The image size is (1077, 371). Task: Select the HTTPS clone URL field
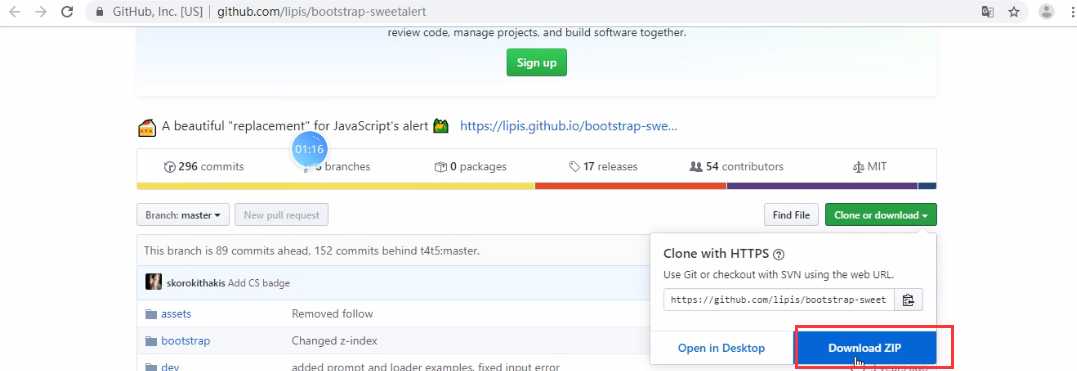(x=779, y=300)
